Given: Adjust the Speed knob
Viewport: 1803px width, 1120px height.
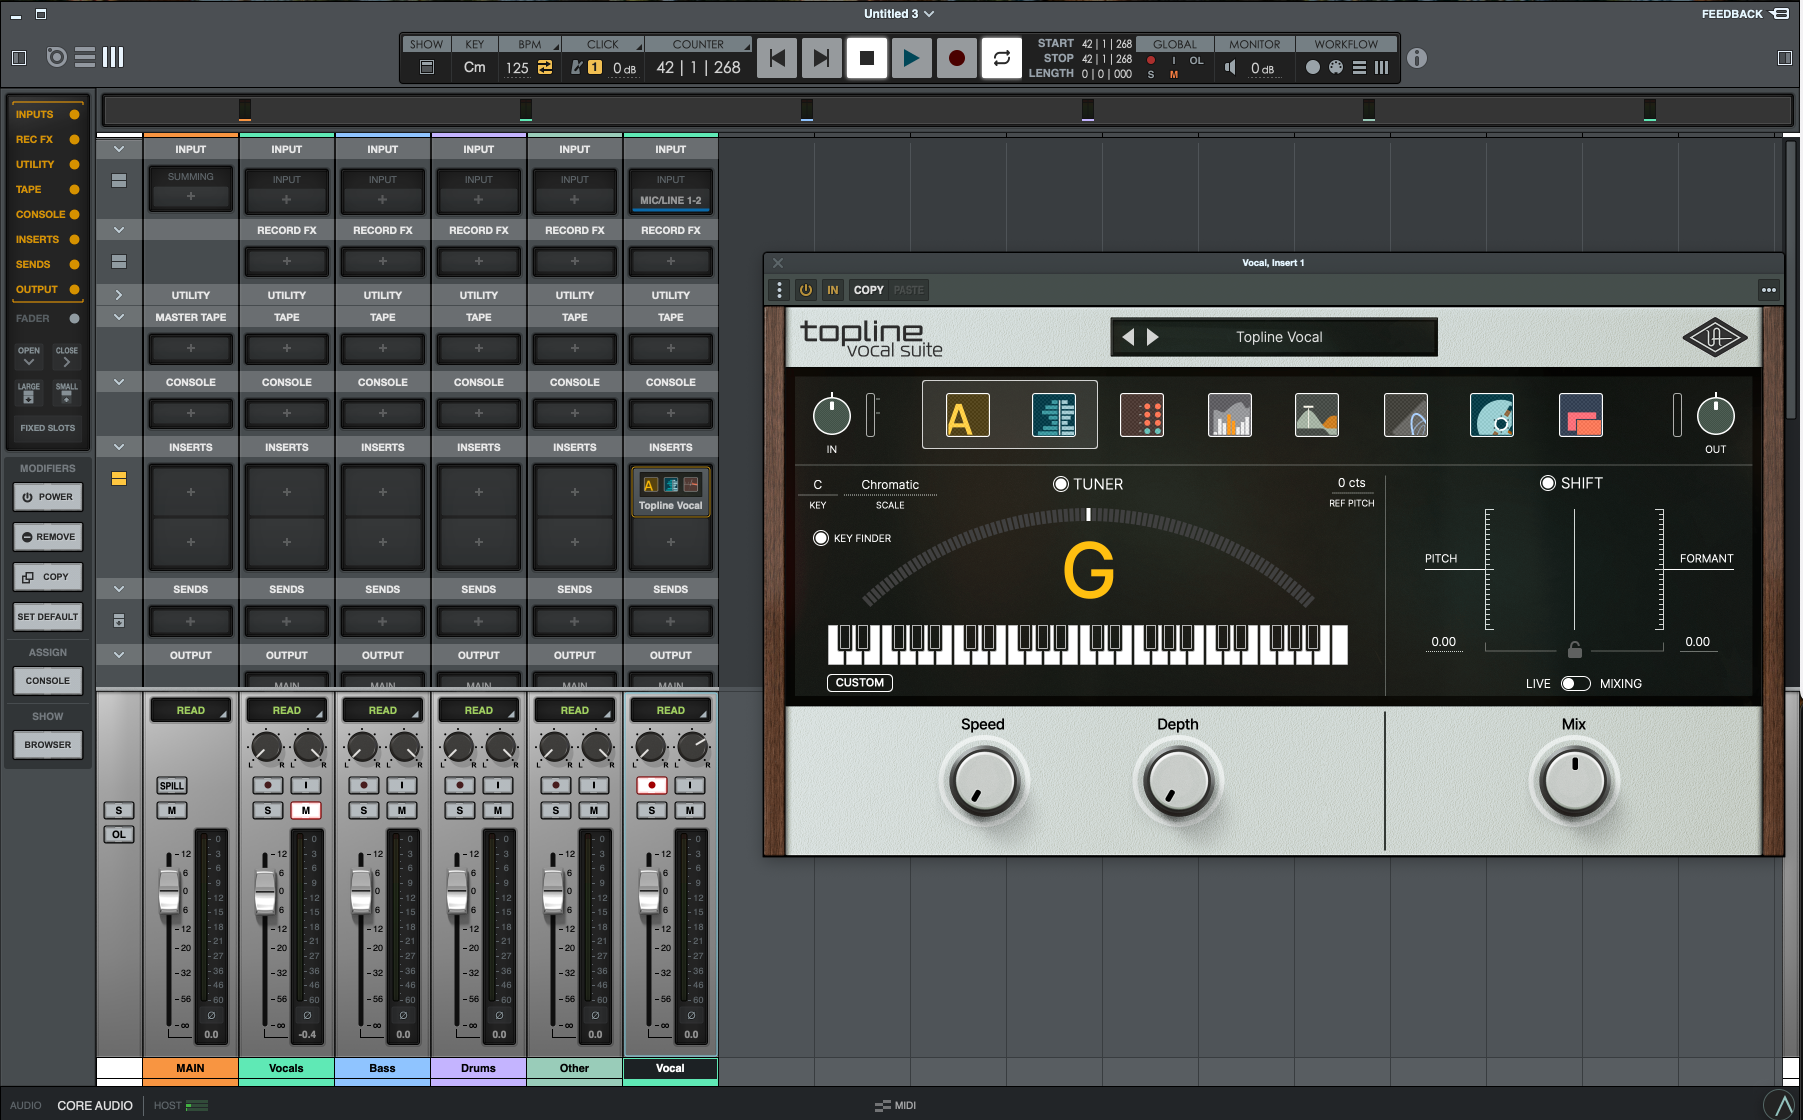Looking at the screenshot, I should click(984, 781).
